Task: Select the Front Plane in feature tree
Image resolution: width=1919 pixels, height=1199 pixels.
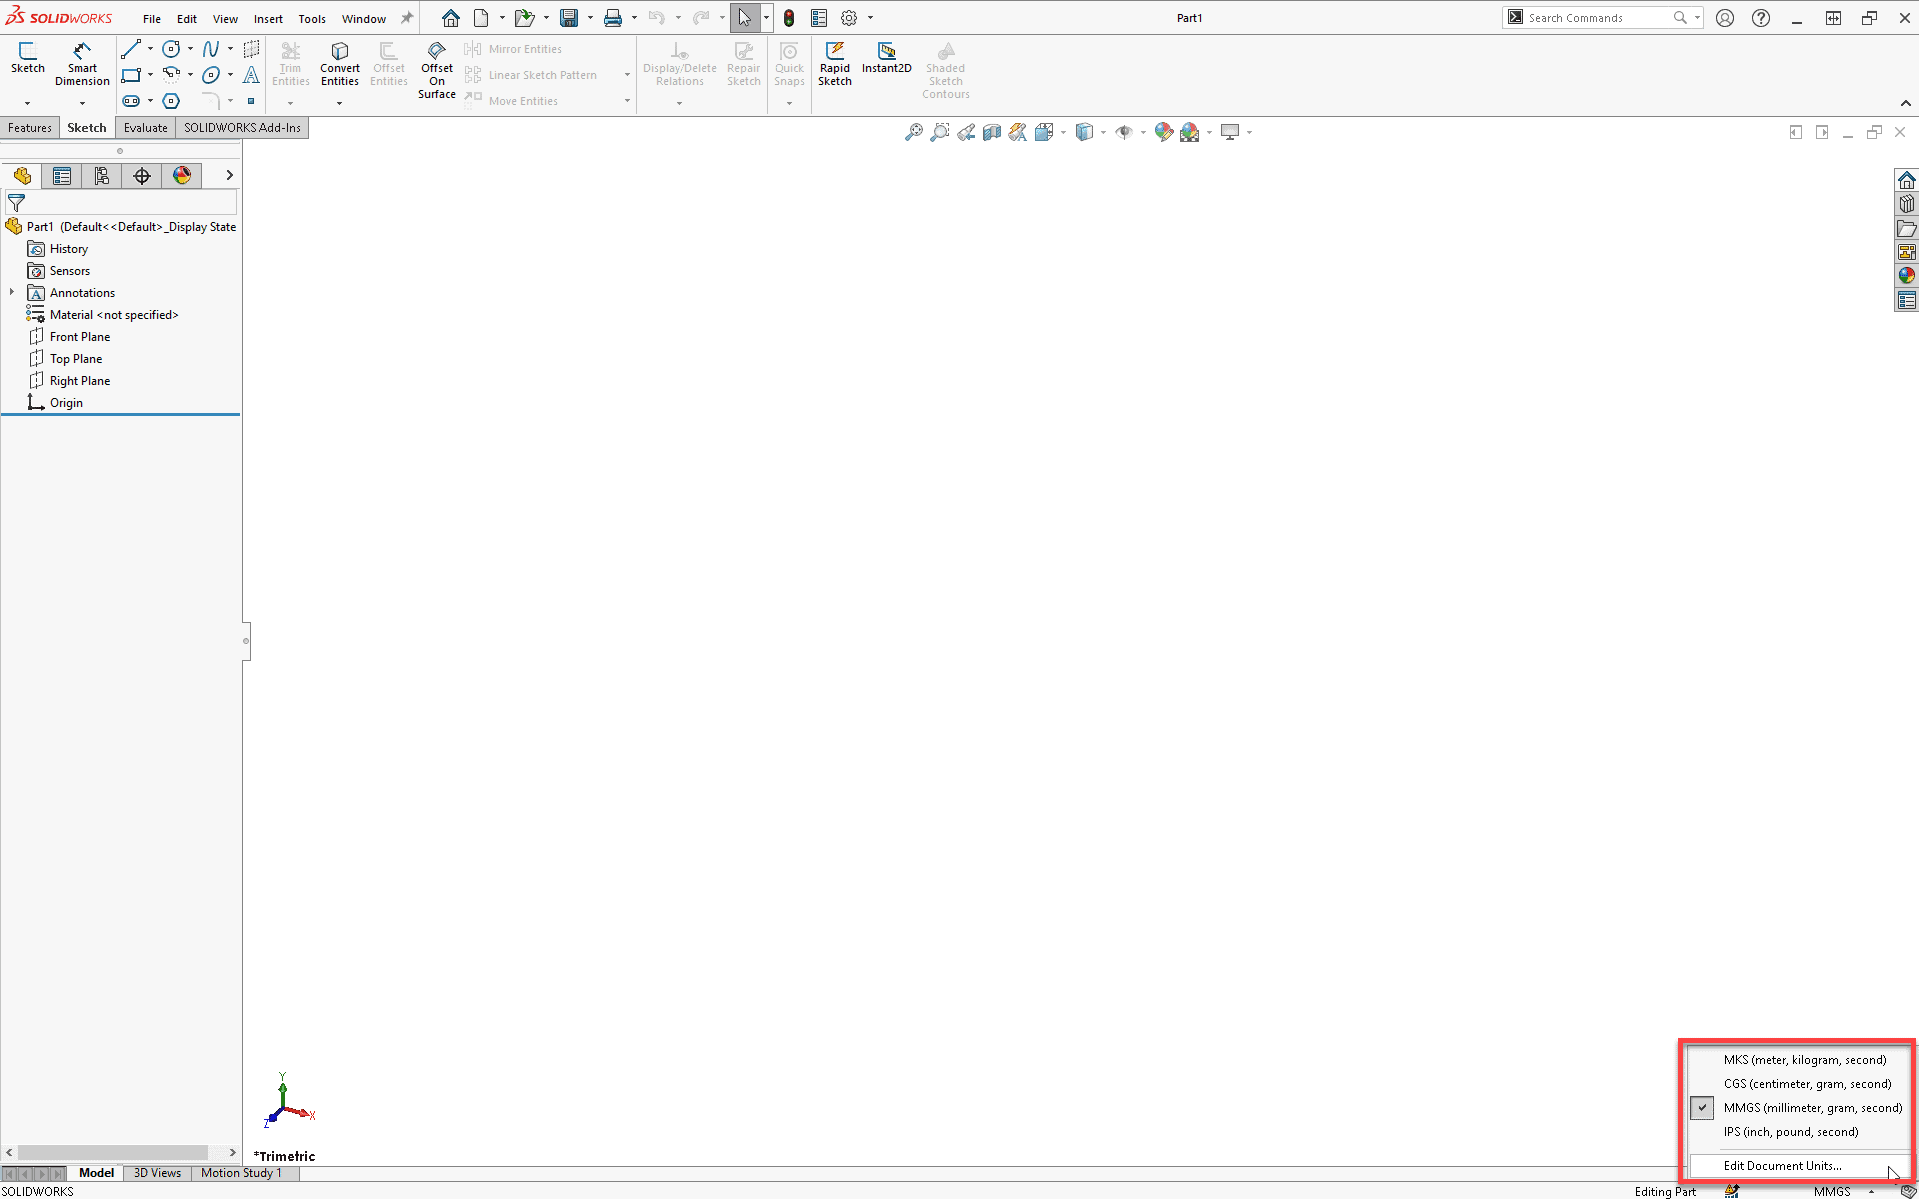Action: point(80,337)
